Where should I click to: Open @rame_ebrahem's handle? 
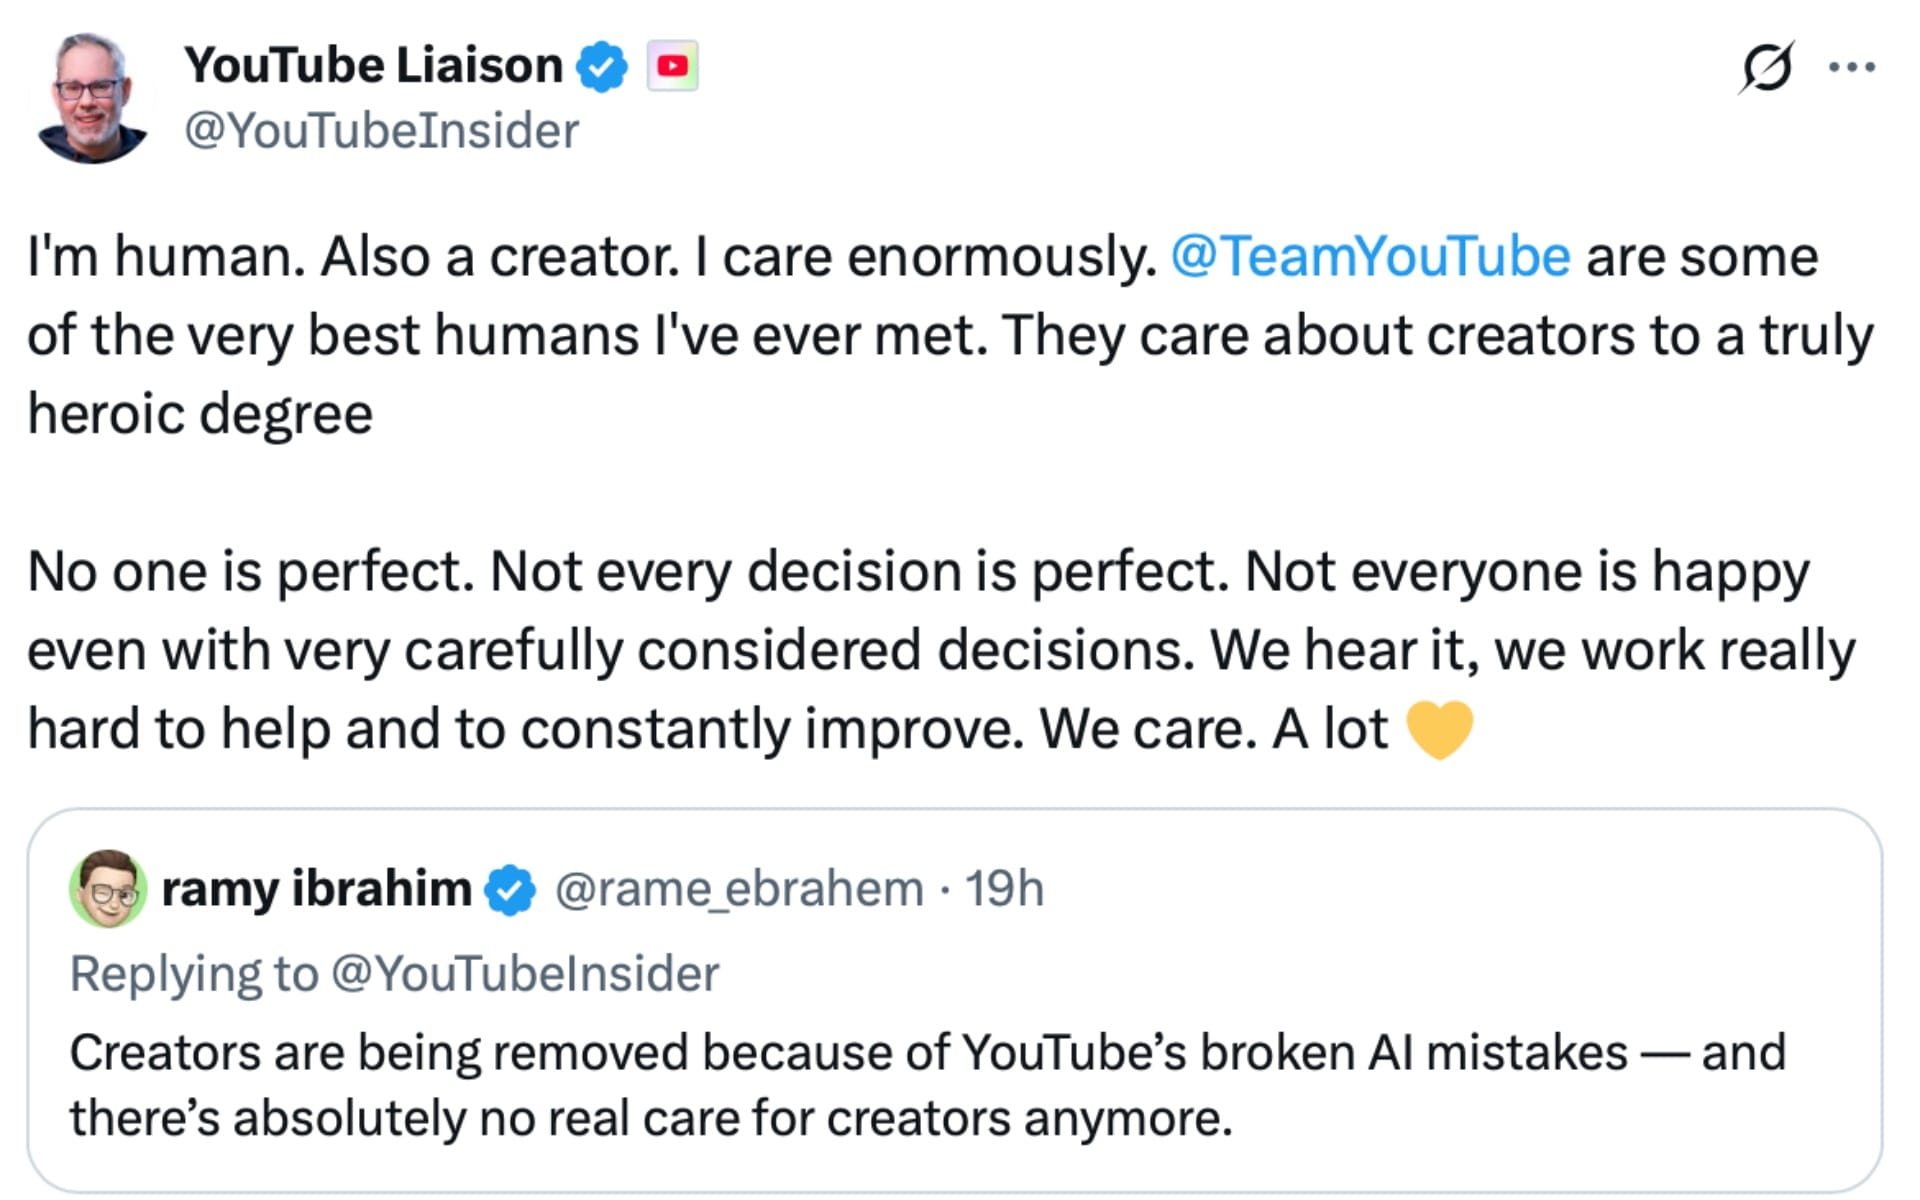coord(733,886)
